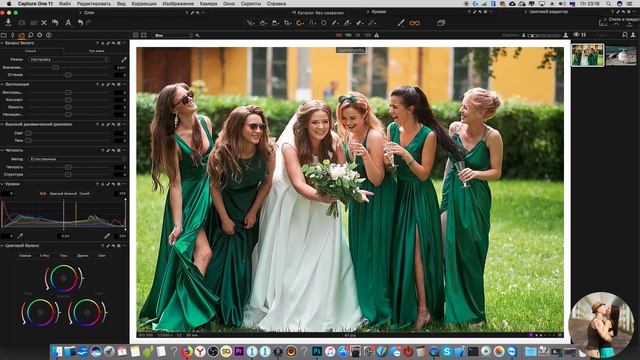Click the Undo arrow icon

80,23
